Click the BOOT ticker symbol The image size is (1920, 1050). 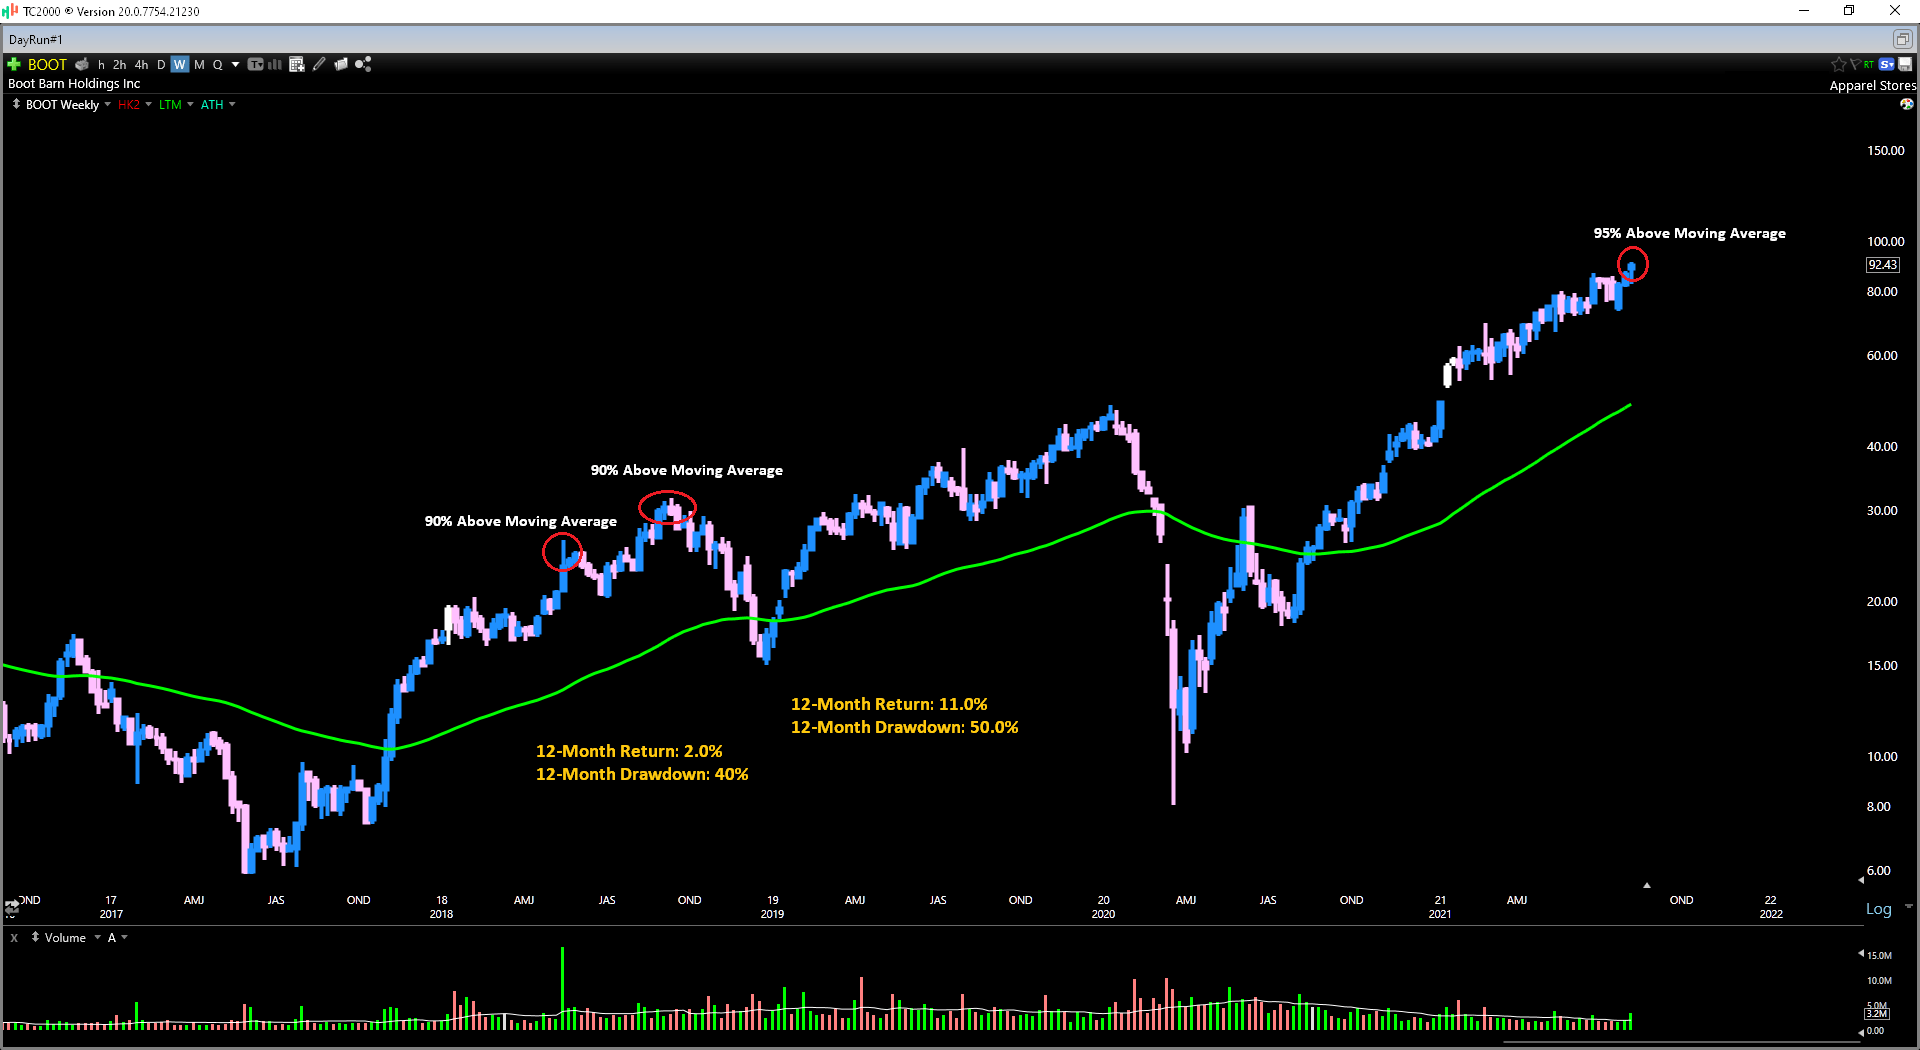[47, 64]
